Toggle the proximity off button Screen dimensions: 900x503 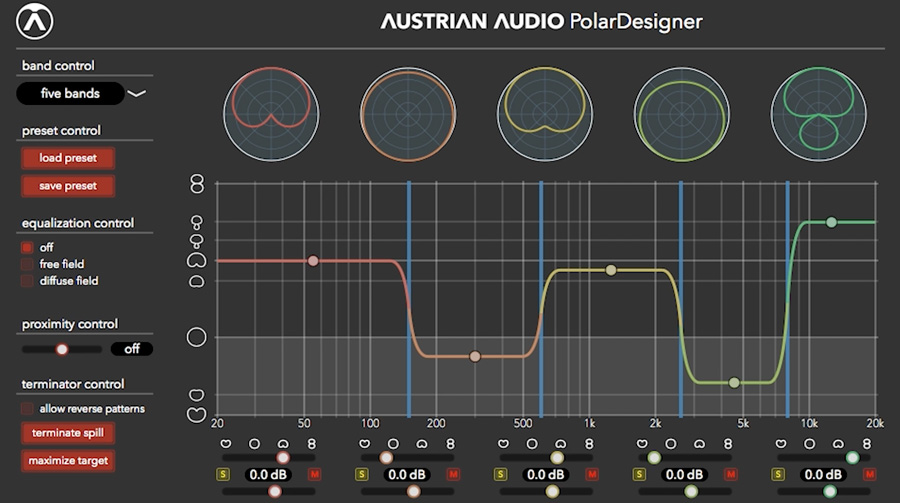click(x=131, y=349)
